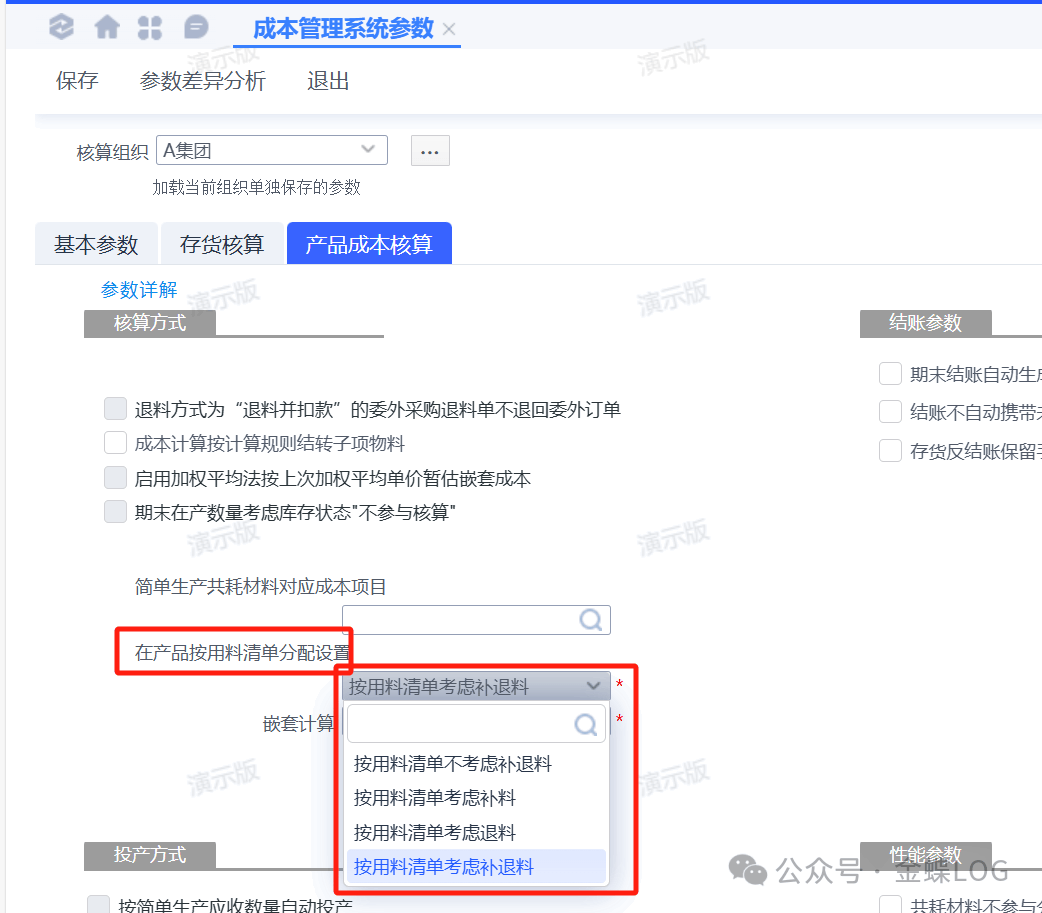This screenshot has width=1042, height=913.
Task: Enable 成本计算按计算规则结转子项物料 checkbox
Action: (116, 443)
